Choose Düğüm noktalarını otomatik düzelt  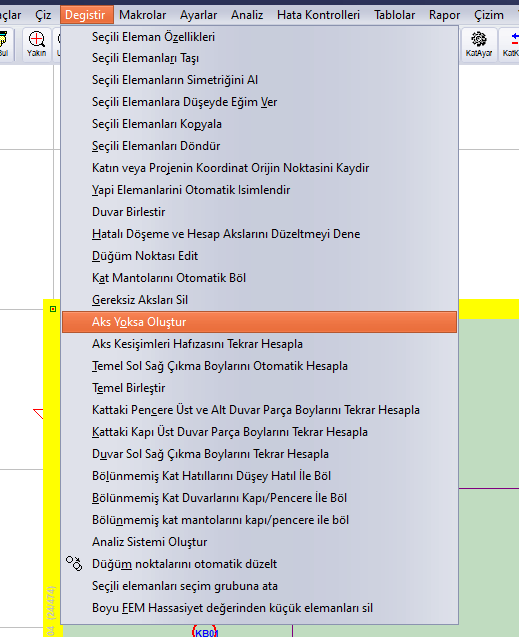[x=260, y=564]
